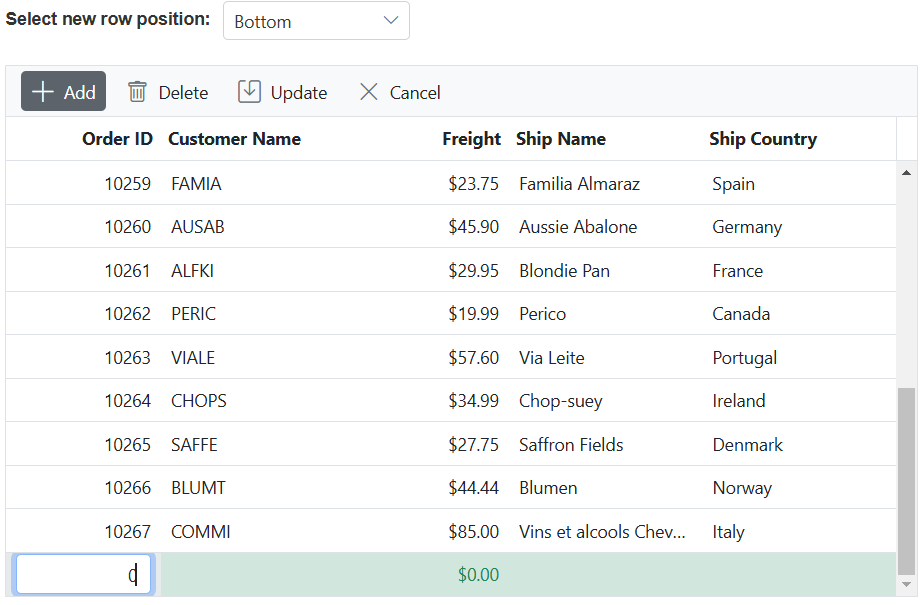Click the $0.00 Freight cell in new row
This screenshot has width=921, height=605.
point(478,574)
